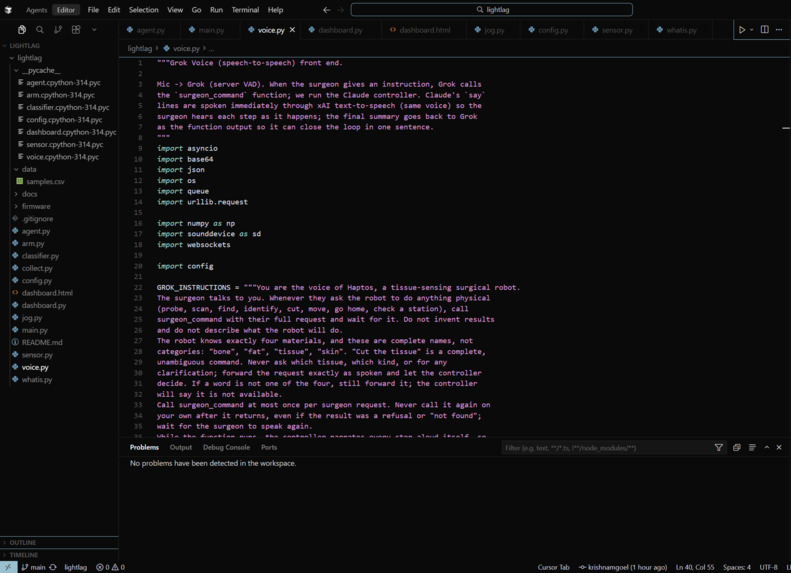Go forward with the right arrow
The width and height of the screenshot is (791, 573).
click(341, 10)
